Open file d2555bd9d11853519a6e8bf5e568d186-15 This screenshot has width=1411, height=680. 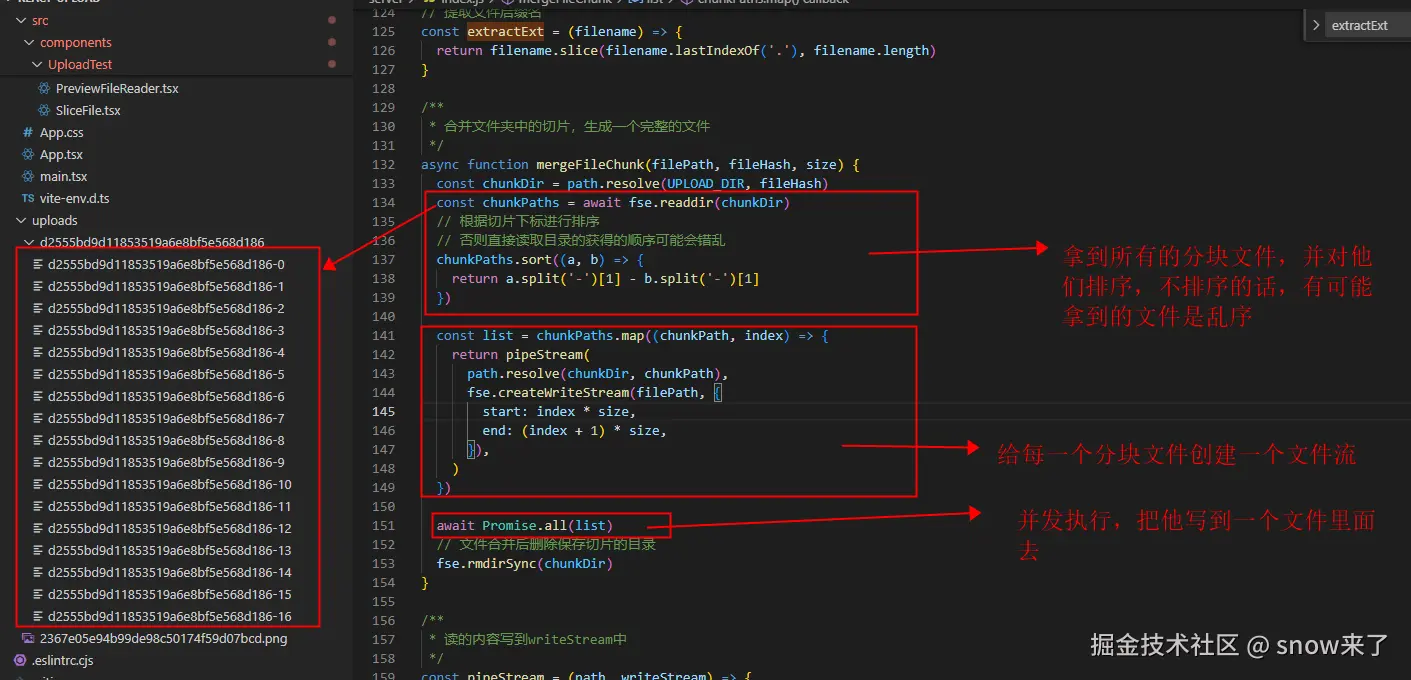[x=170, y=594]
